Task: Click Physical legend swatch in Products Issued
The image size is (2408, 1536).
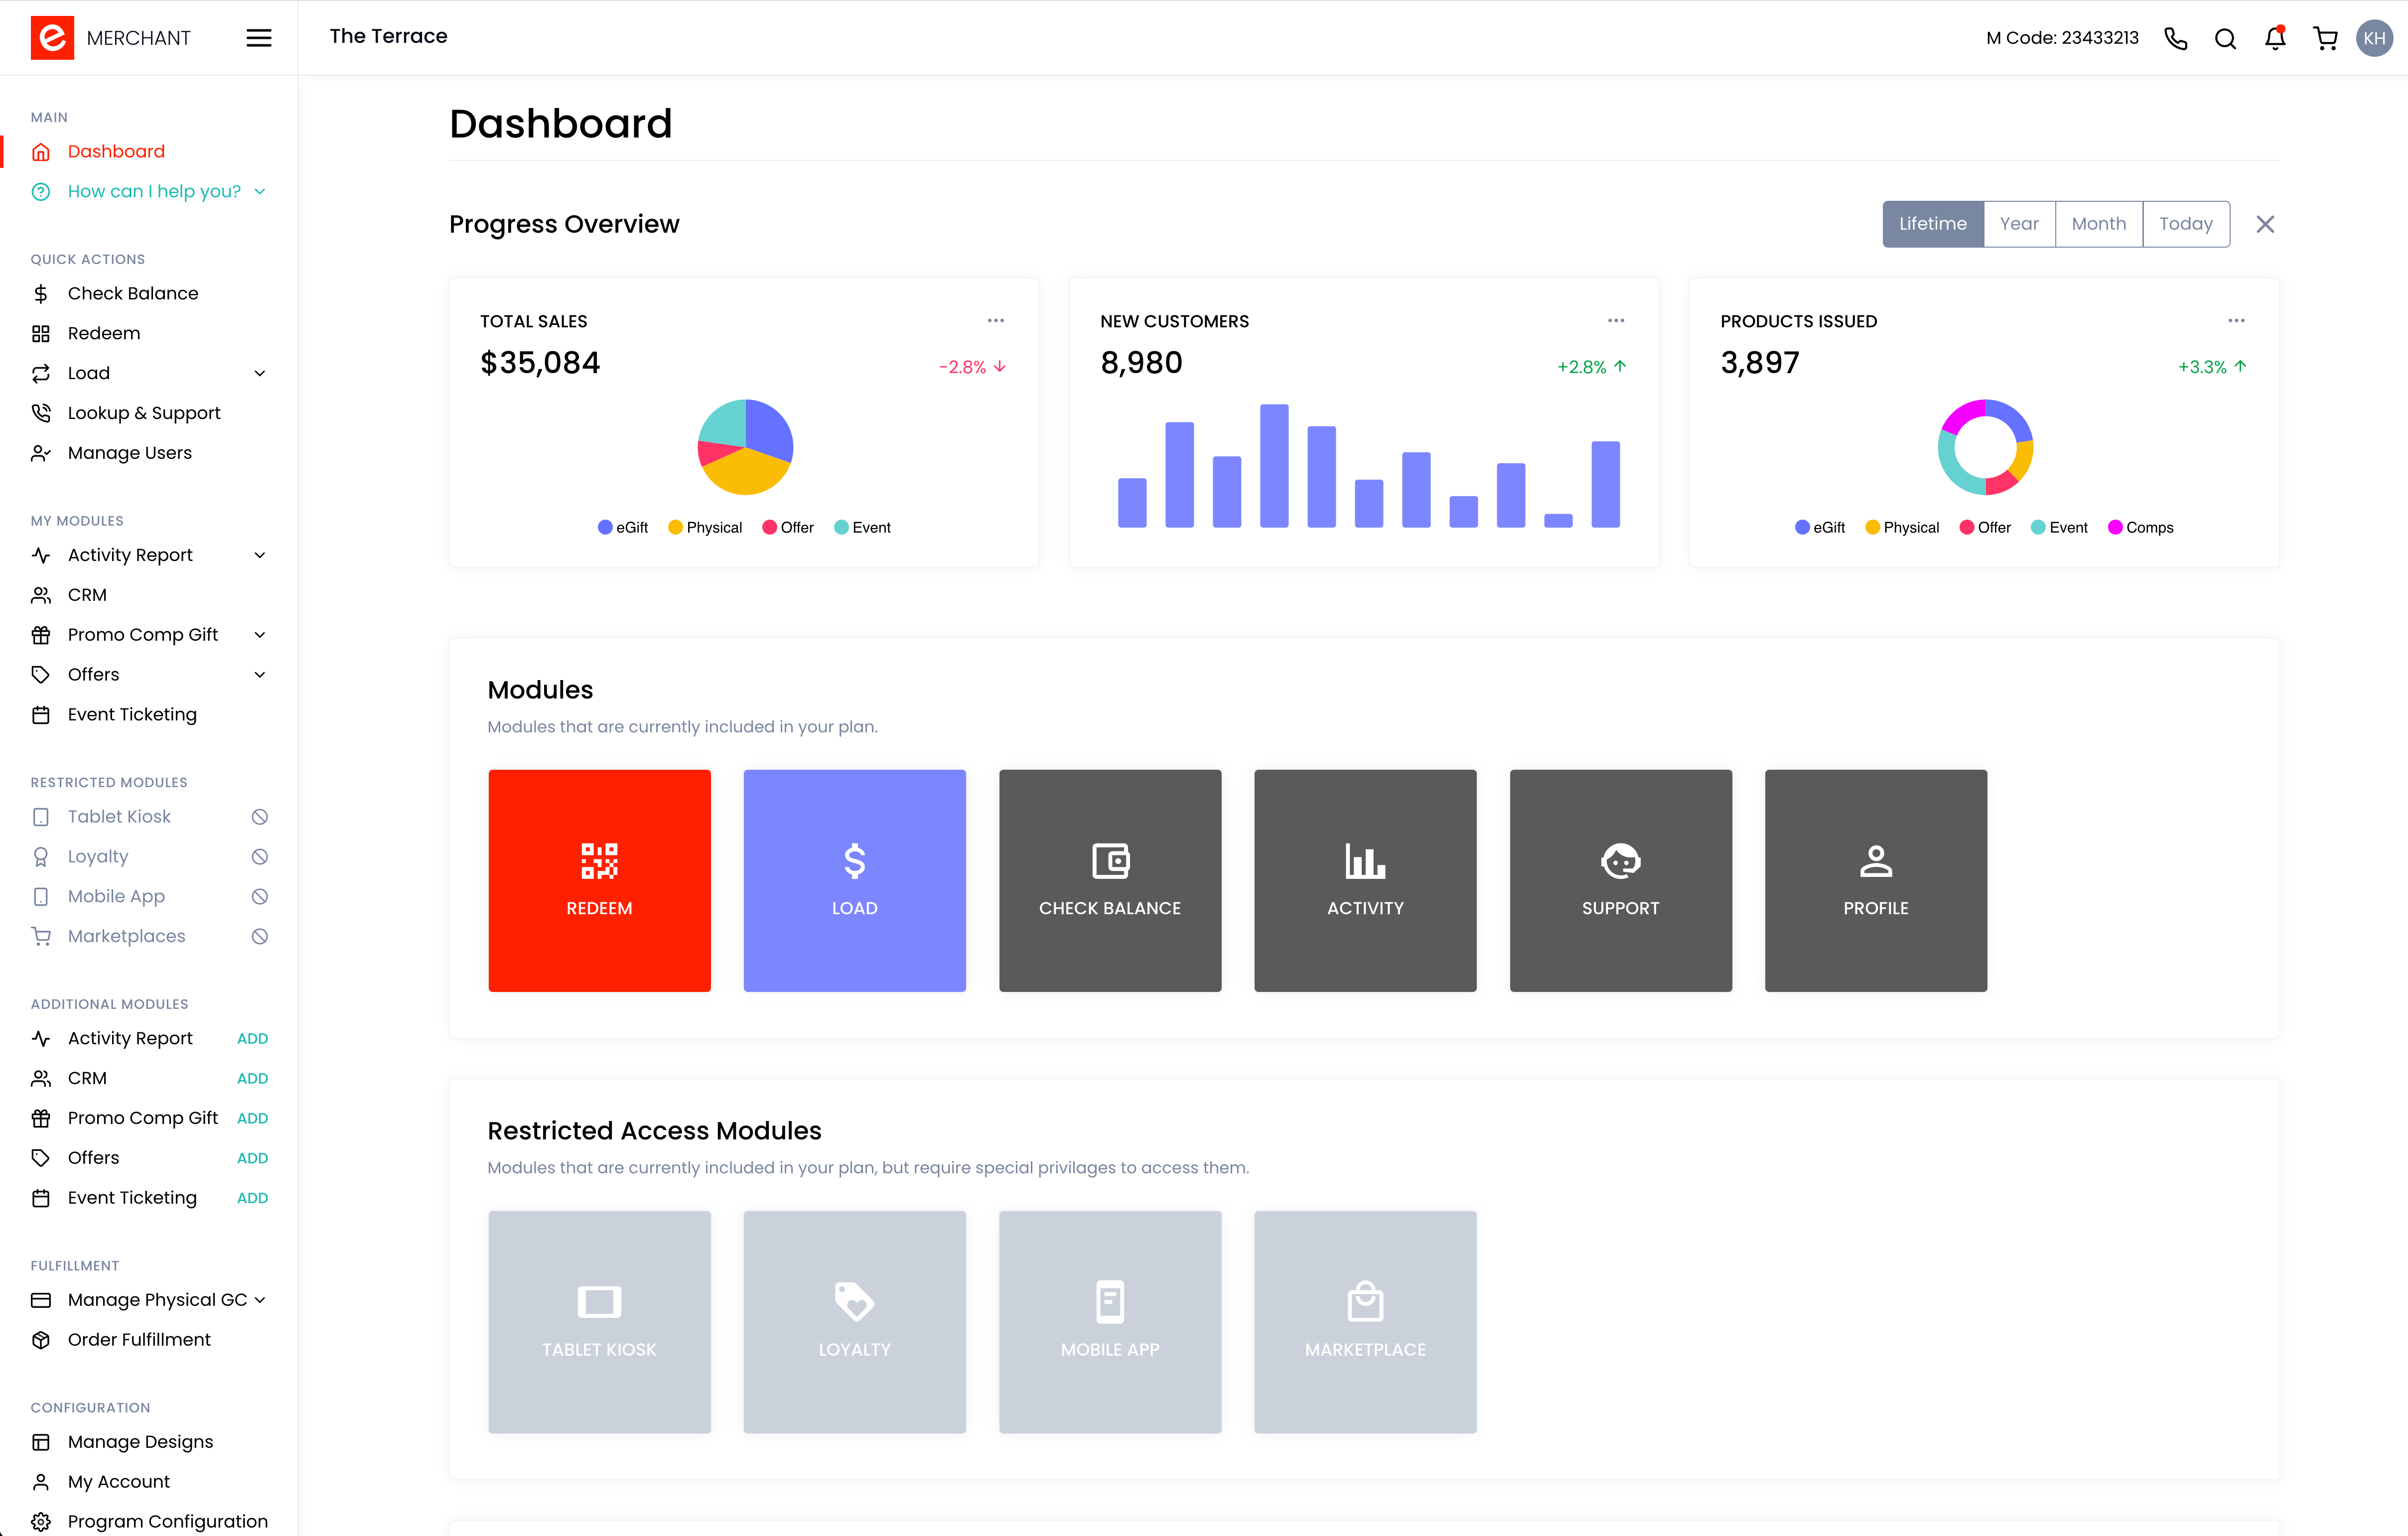Action: click(1872, 528)
